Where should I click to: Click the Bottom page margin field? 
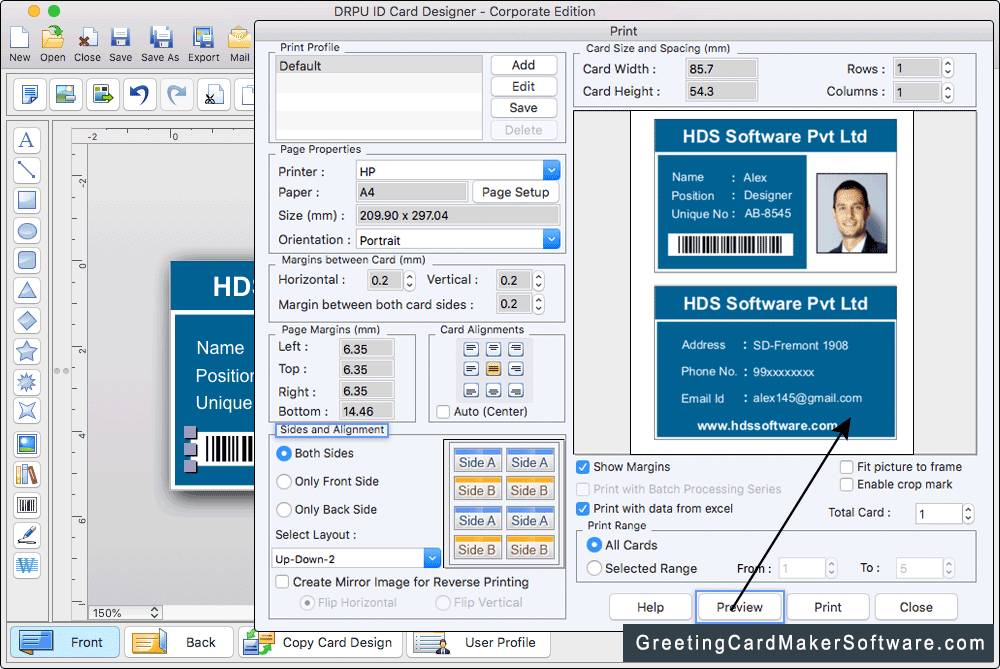tap(367, 411)
